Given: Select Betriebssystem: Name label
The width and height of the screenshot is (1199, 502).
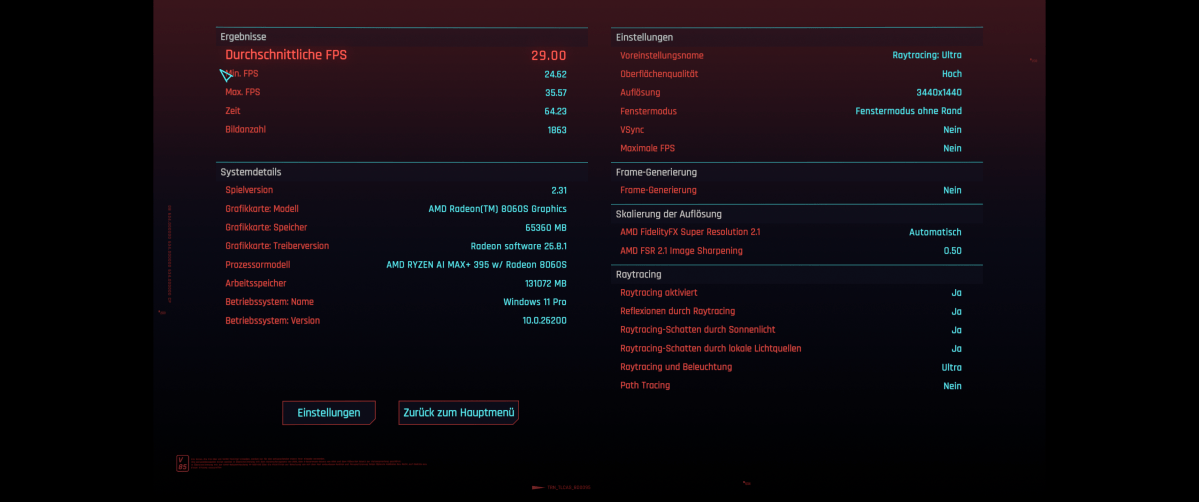Looking at the screenshot, I should point(269,302).
